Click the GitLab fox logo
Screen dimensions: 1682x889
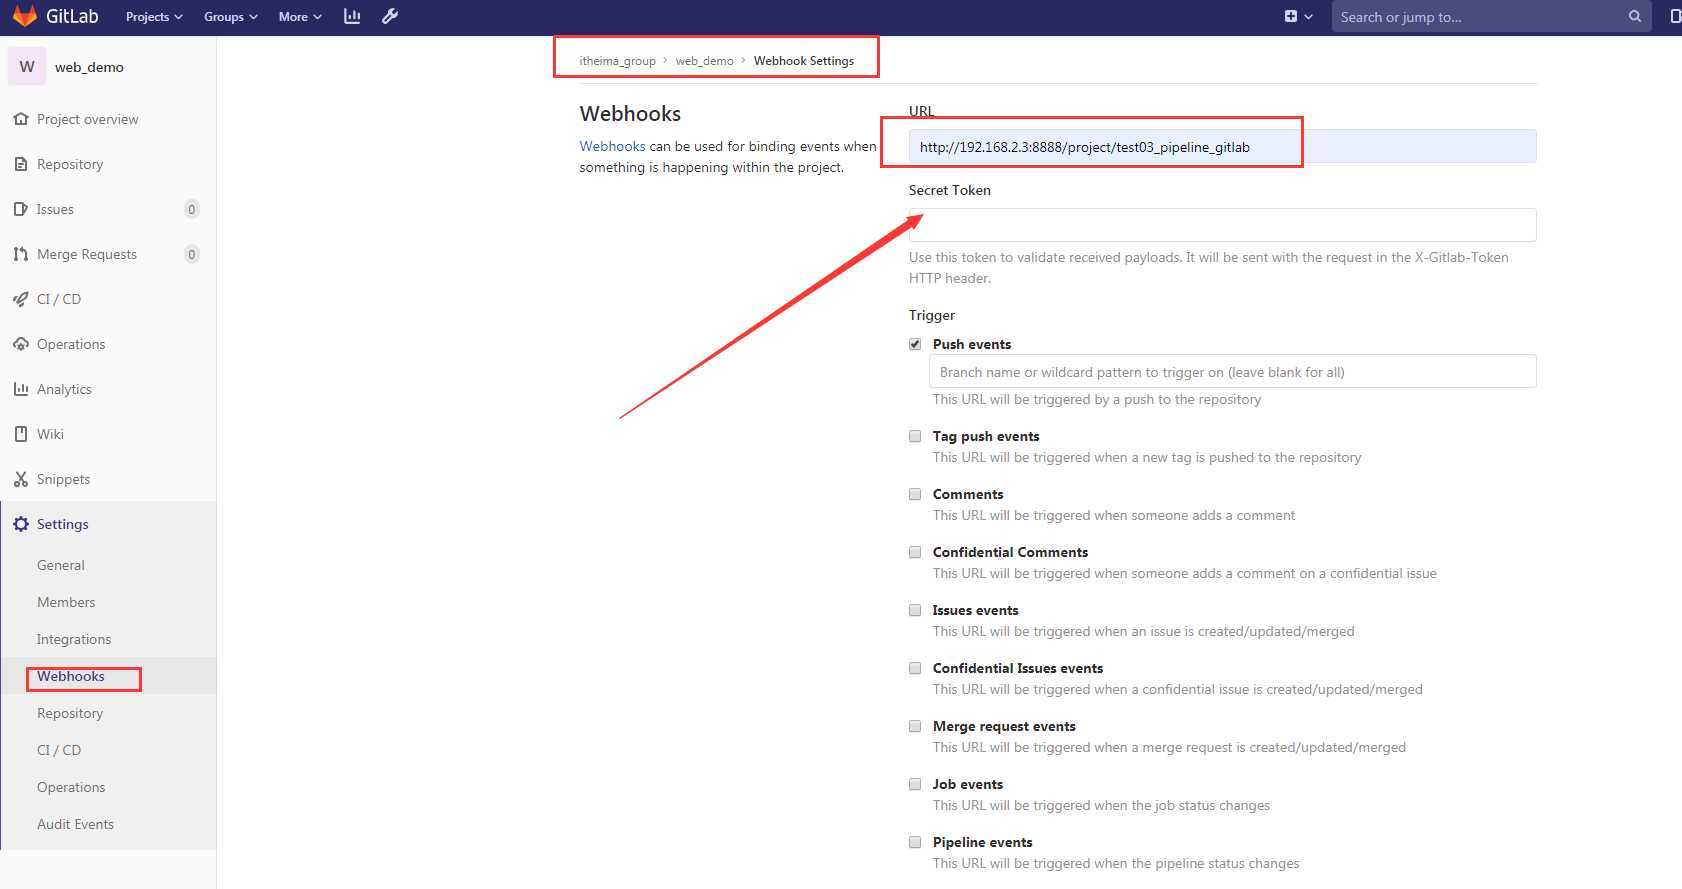click(24, 16)
